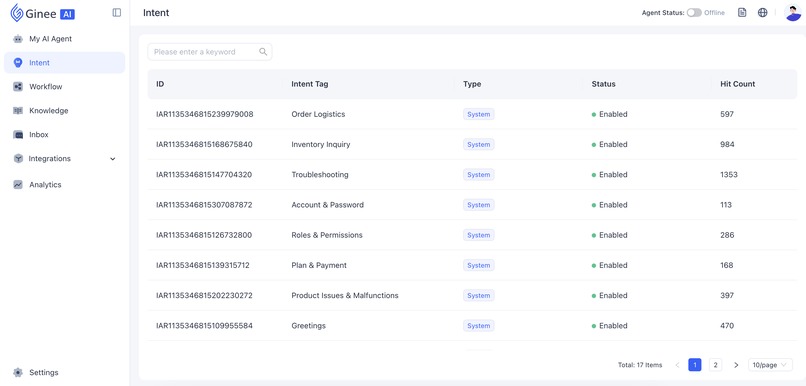Go to the My AI Agent section
The width and height of the screenshot is (806, 386).
(x=50, y=39)
